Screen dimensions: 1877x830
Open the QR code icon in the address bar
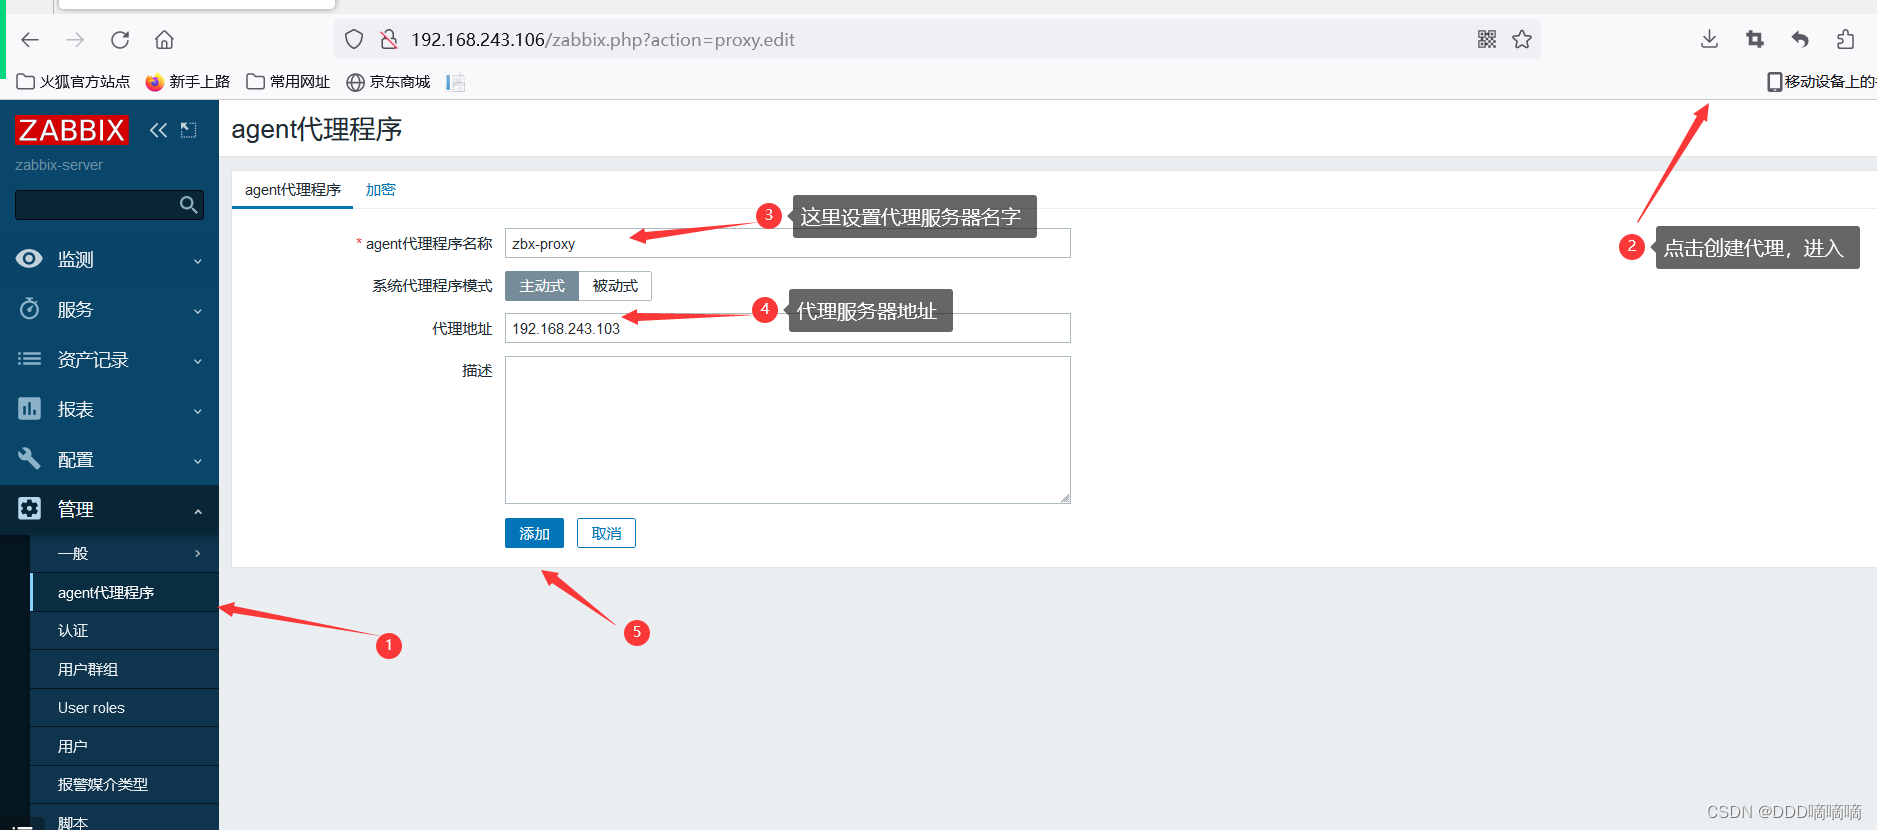click(1487, 39)
